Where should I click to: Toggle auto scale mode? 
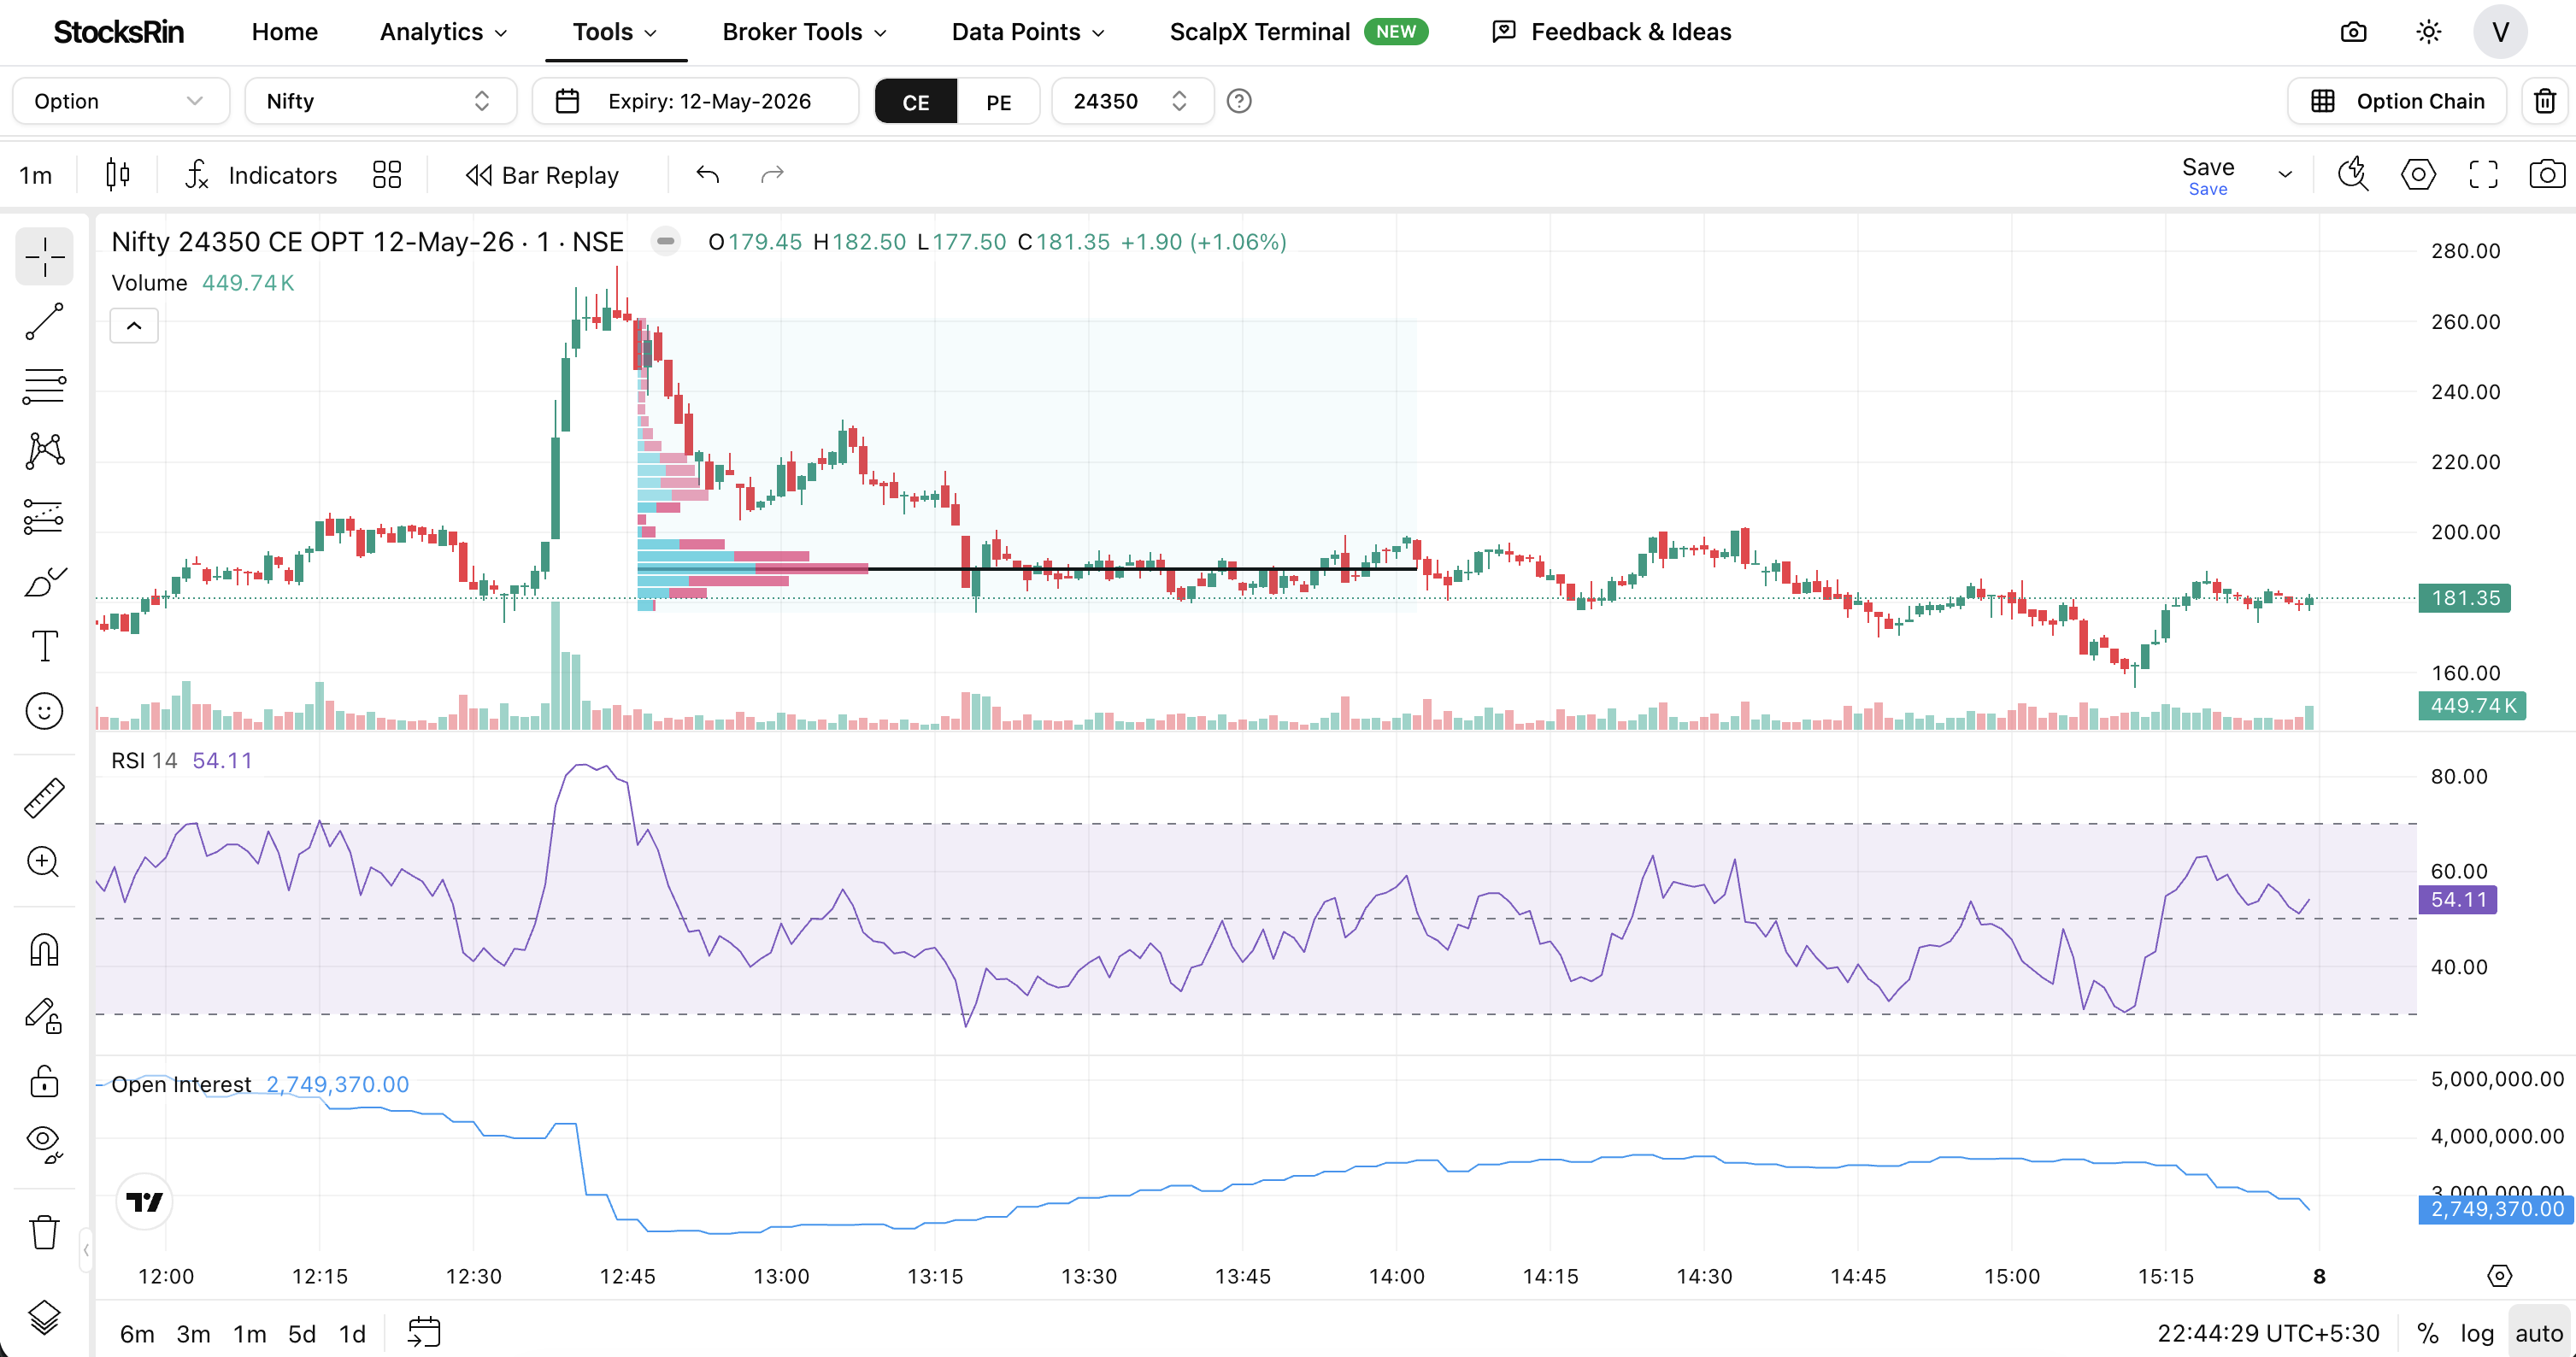(x=2538, y=1333)
